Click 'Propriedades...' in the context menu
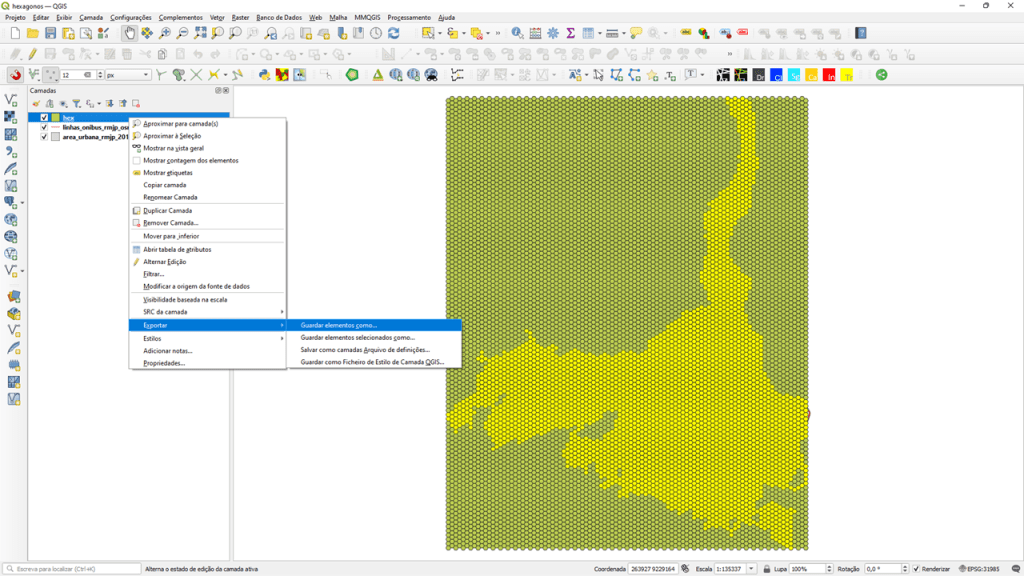The height and width of the screenshot is (576, 1024). [164, 363]
